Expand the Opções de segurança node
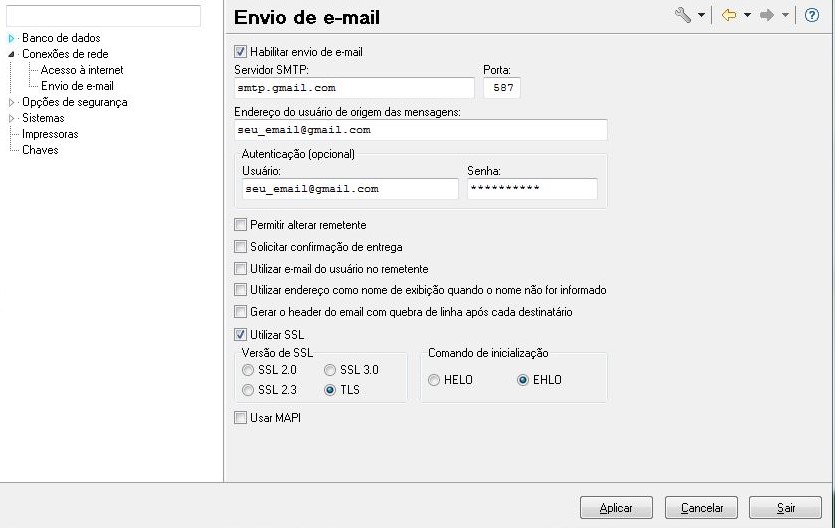Viewport: 835px width, 528px height. point(12,102)
